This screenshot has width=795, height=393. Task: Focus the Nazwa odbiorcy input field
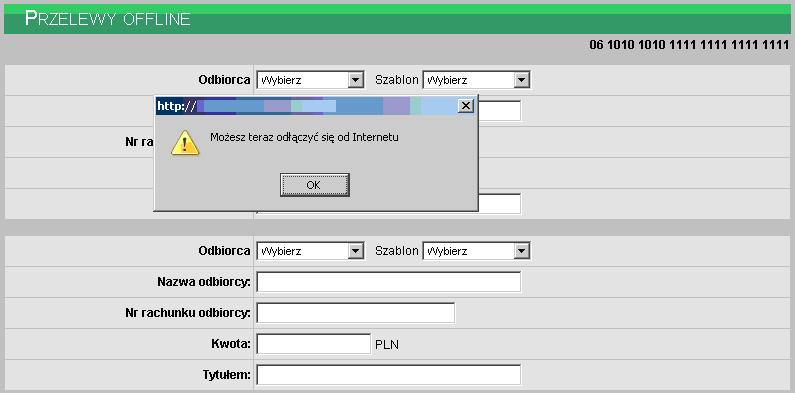click(x=388, y=282)
